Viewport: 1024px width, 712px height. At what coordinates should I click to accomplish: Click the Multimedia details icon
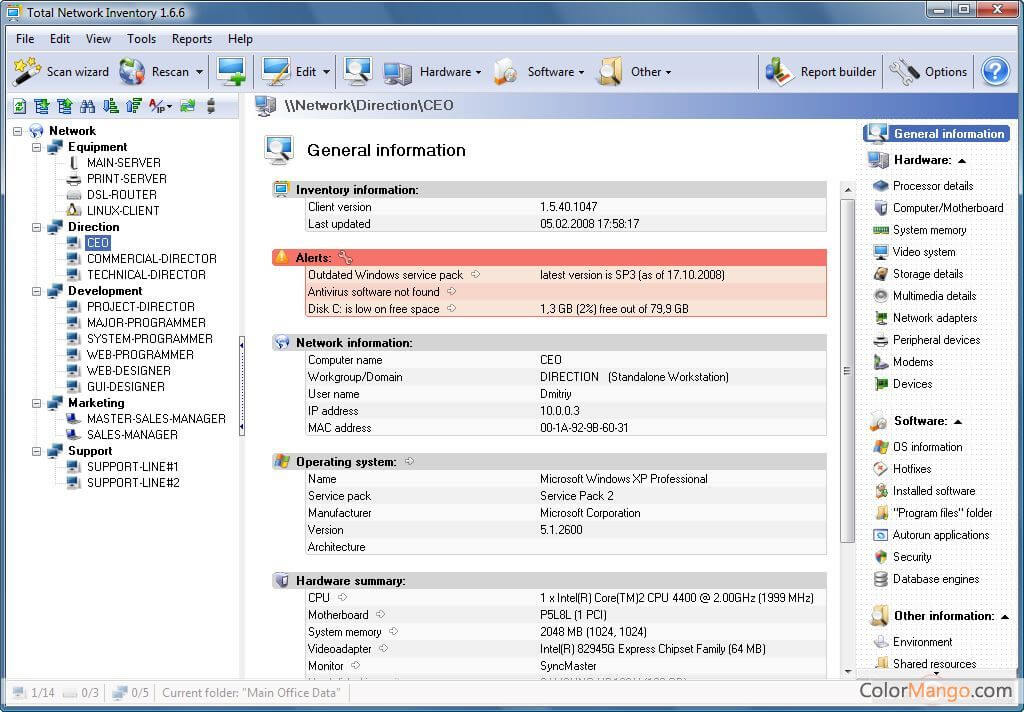[x=881, y=296]
